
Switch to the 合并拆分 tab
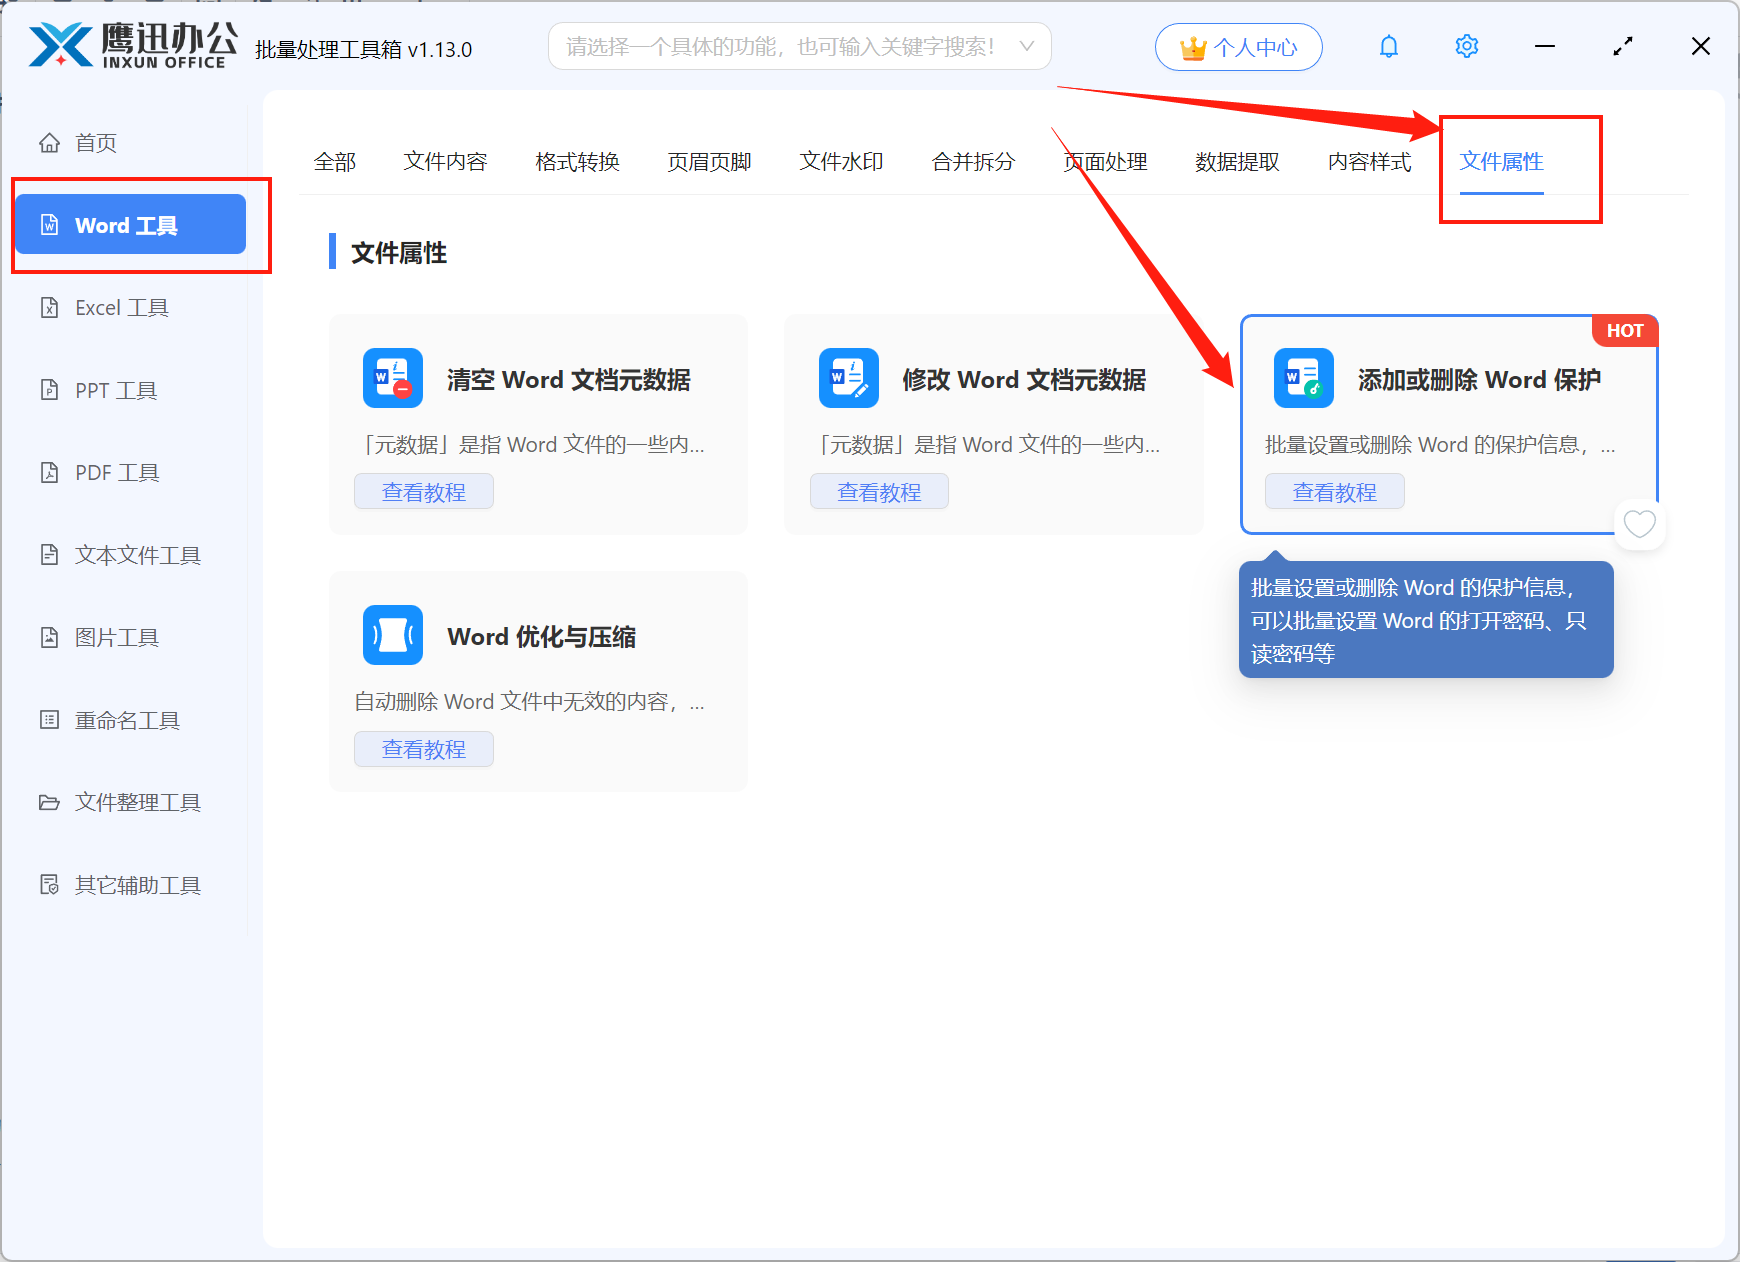click(x=973, y=162)
